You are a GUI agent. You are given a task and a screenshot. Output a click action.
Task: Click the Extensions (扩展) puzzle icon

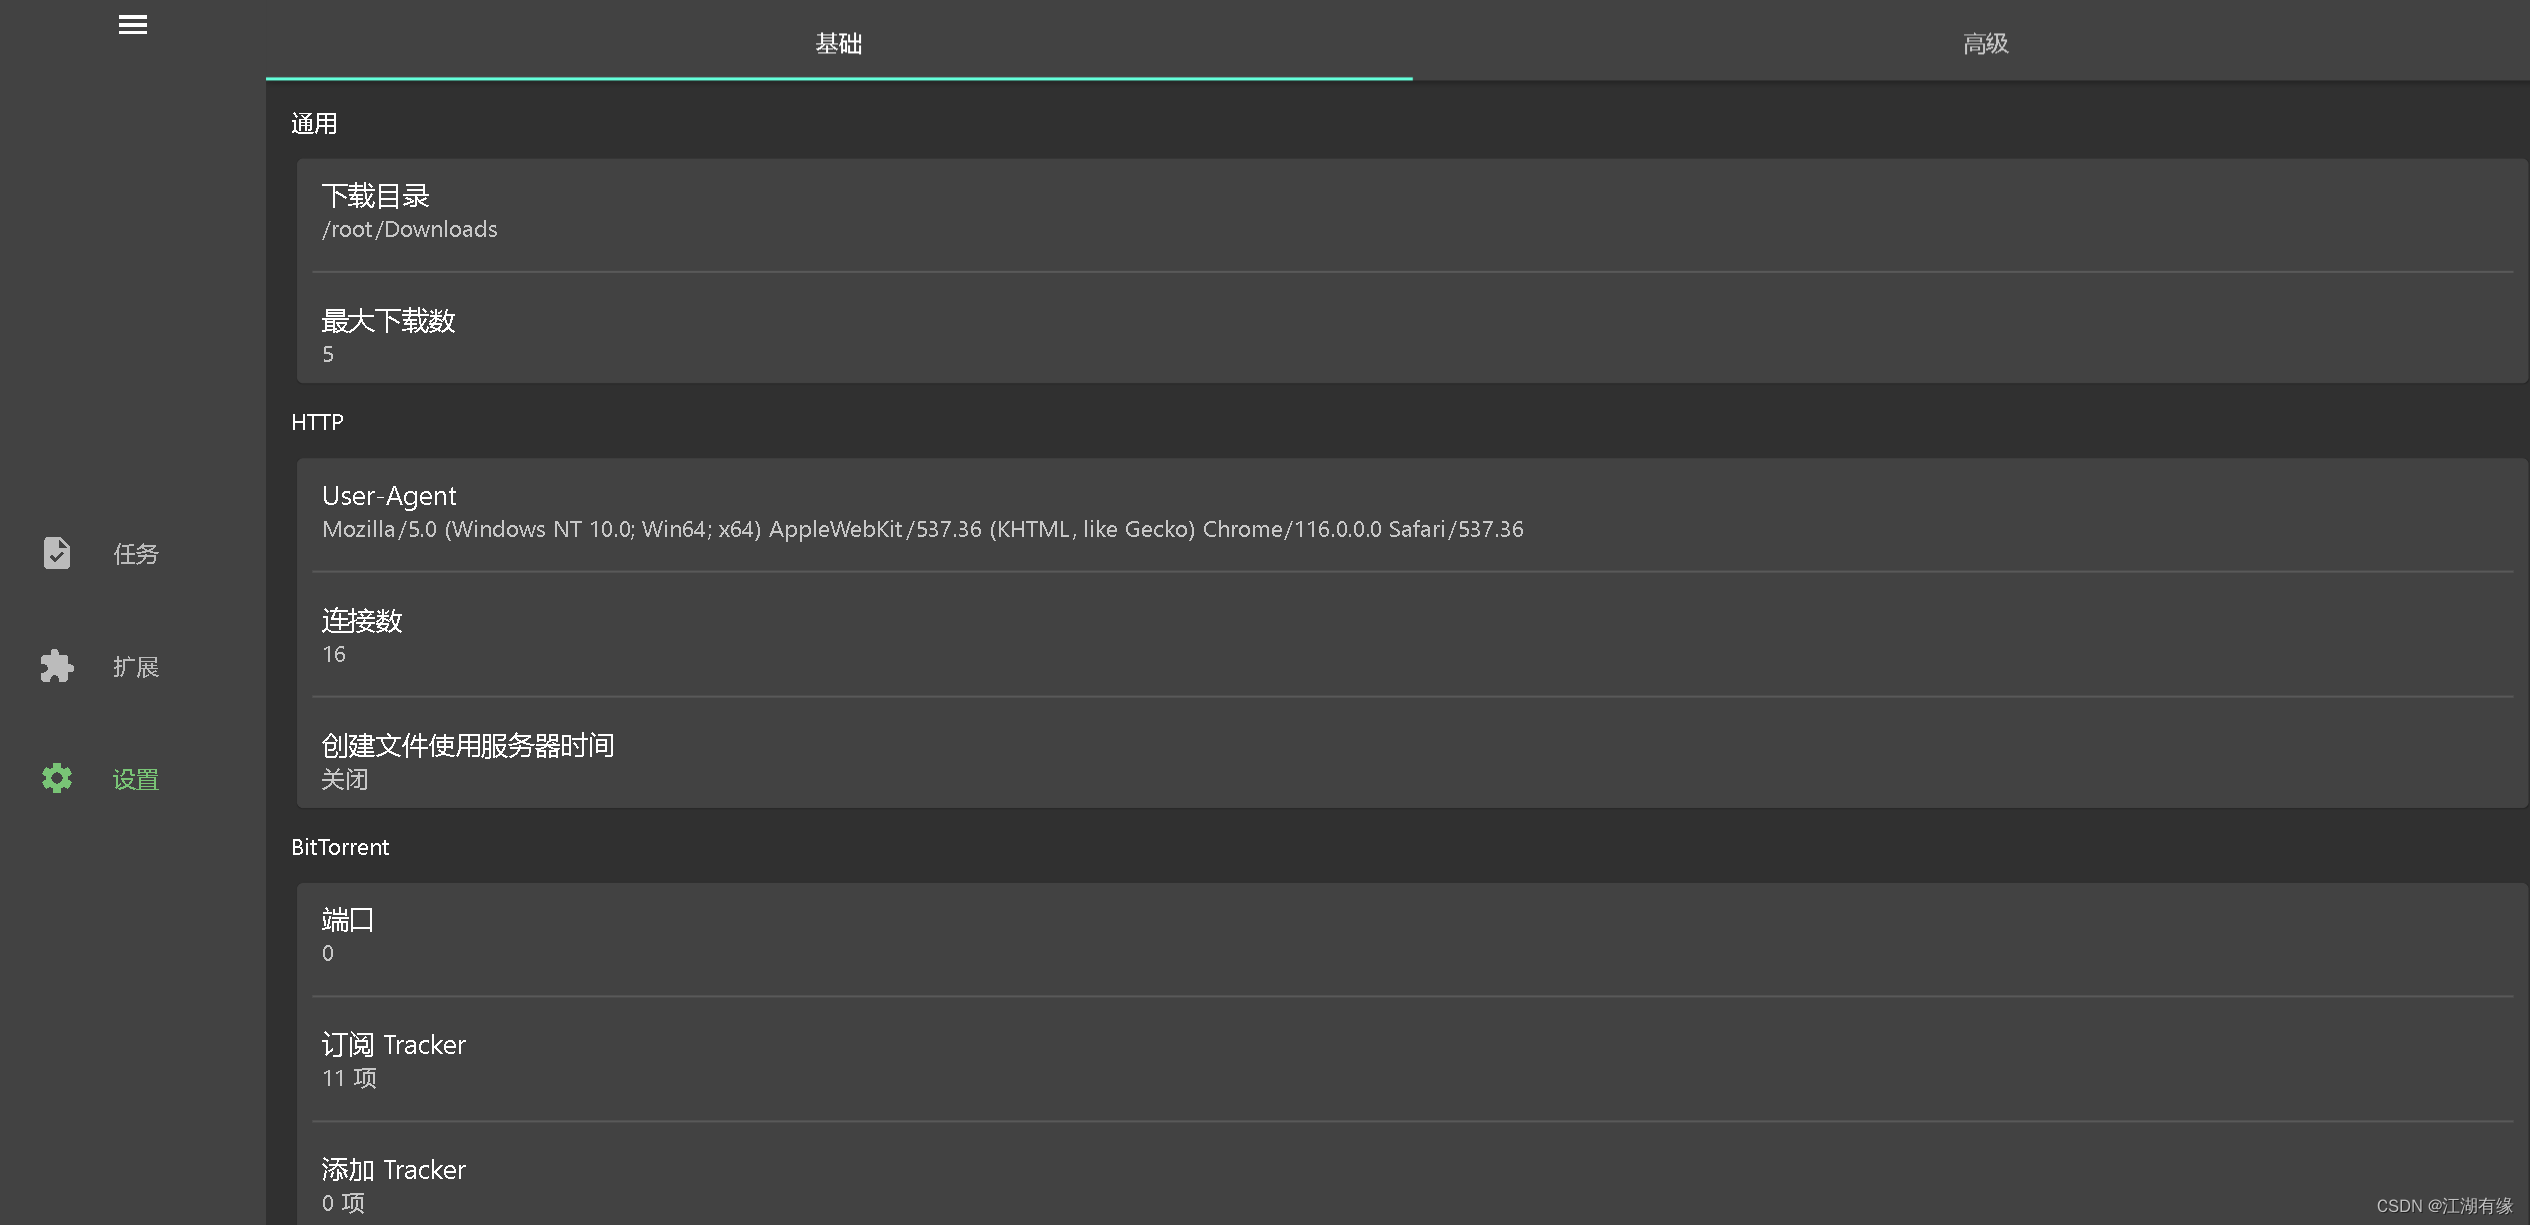57,666
